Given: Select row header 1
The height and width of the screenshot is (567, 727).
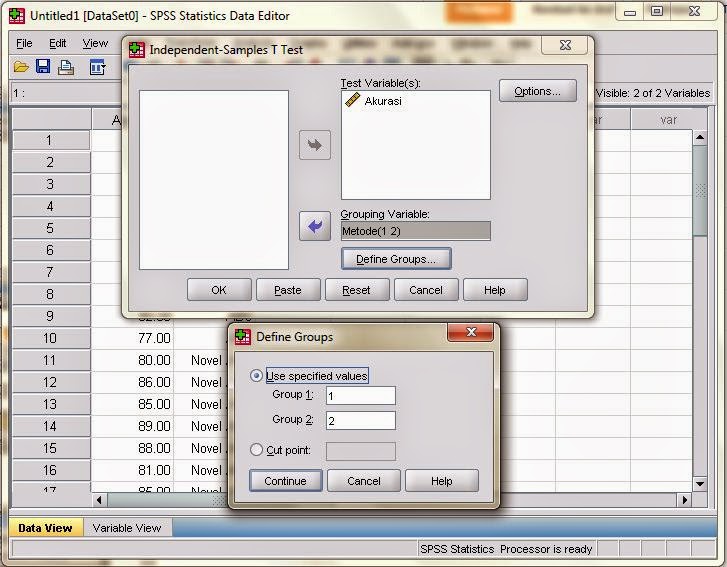Looking at the screenshot, I should 51,140.
